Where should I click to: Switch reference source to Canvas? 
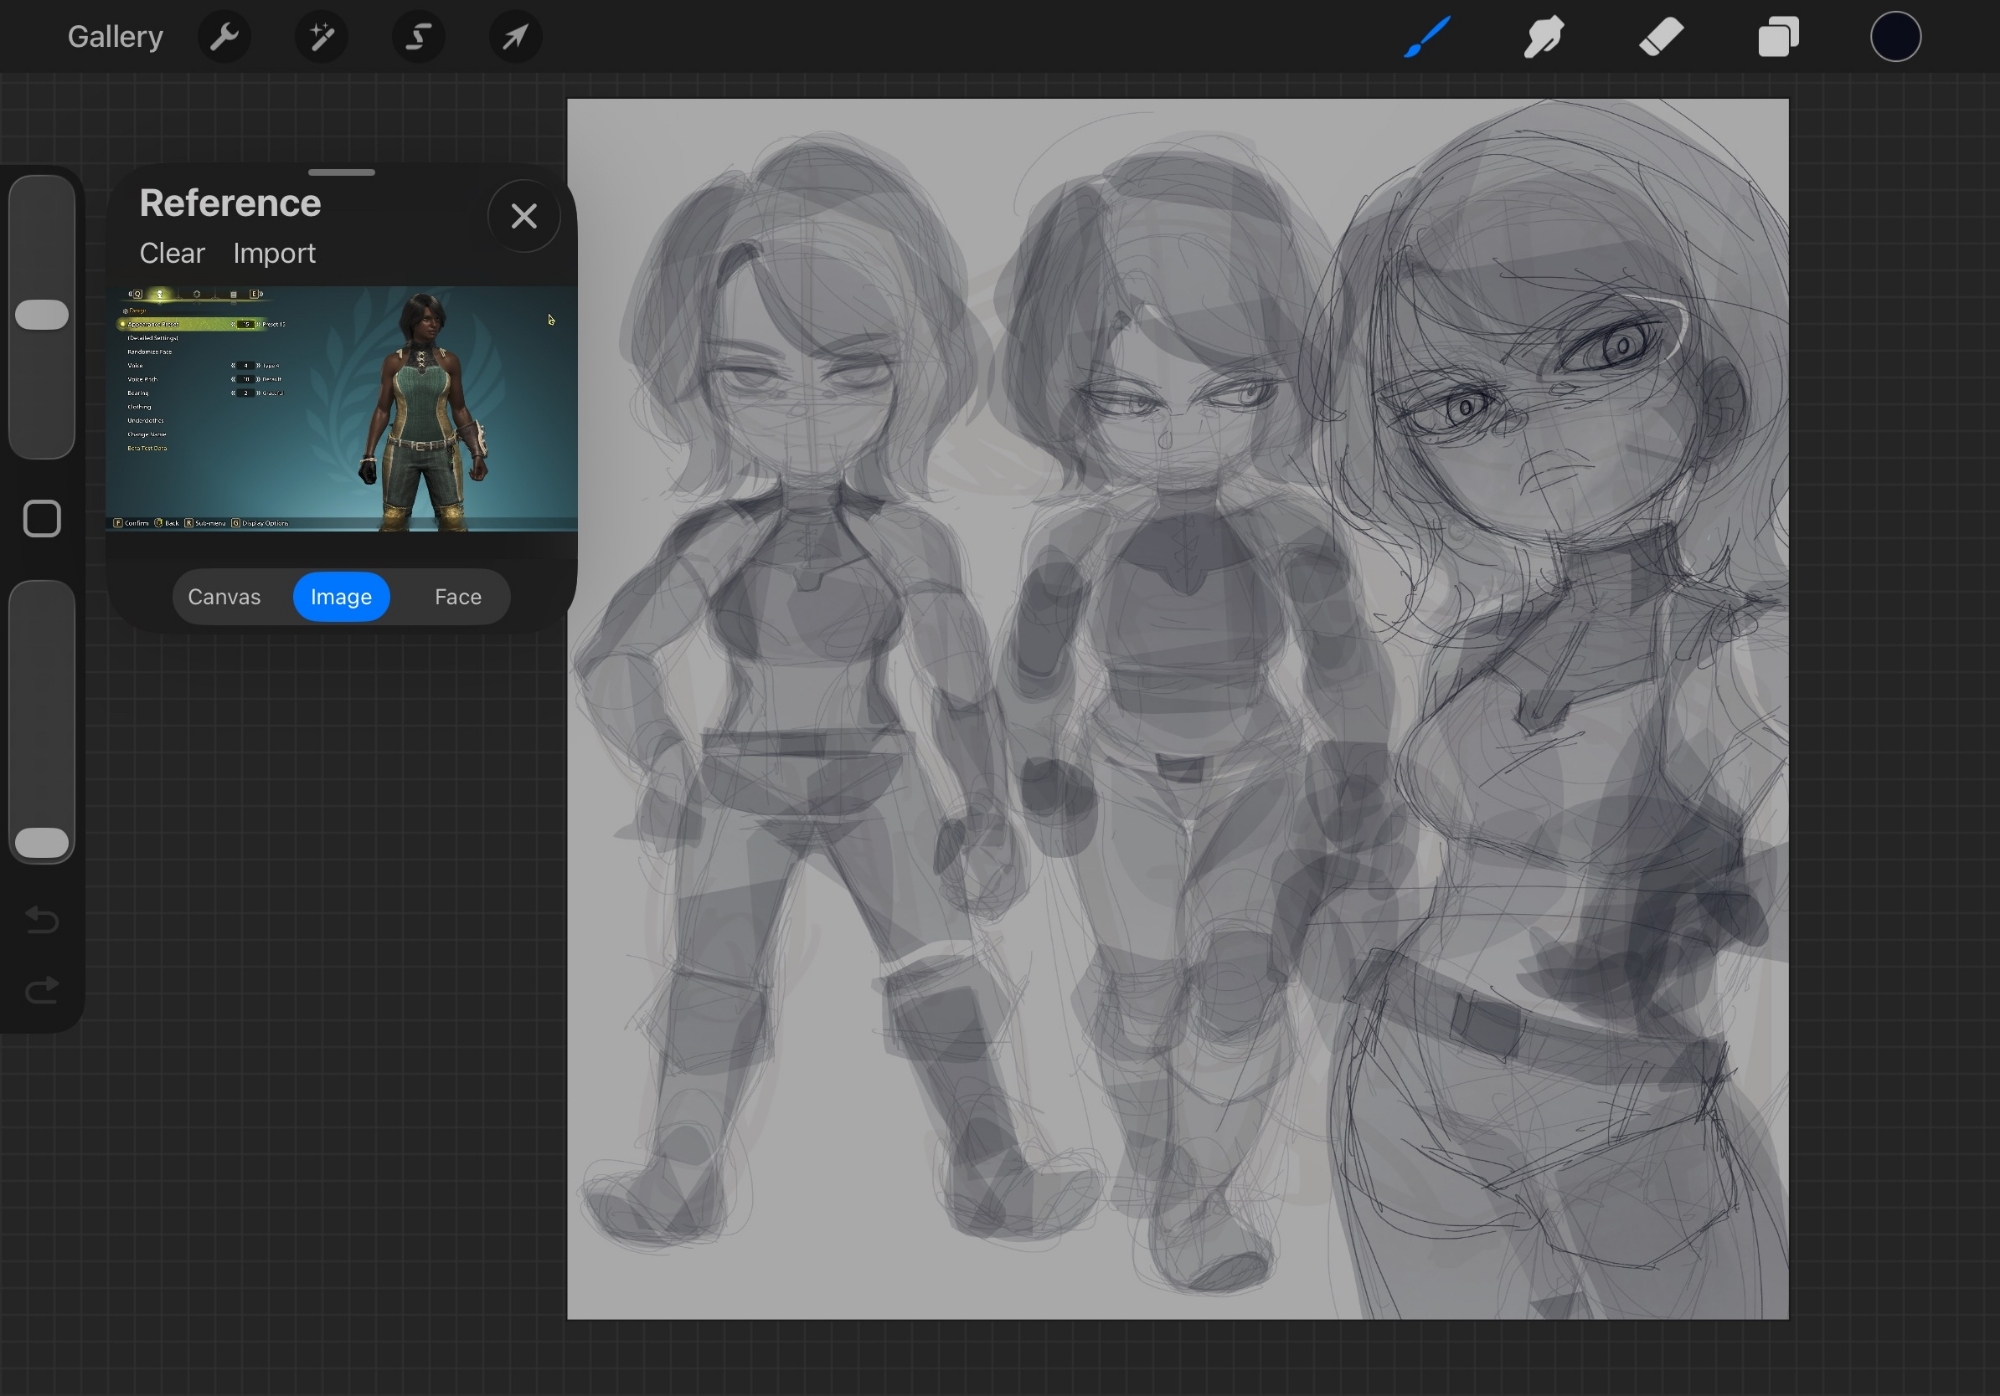(224, 597)
